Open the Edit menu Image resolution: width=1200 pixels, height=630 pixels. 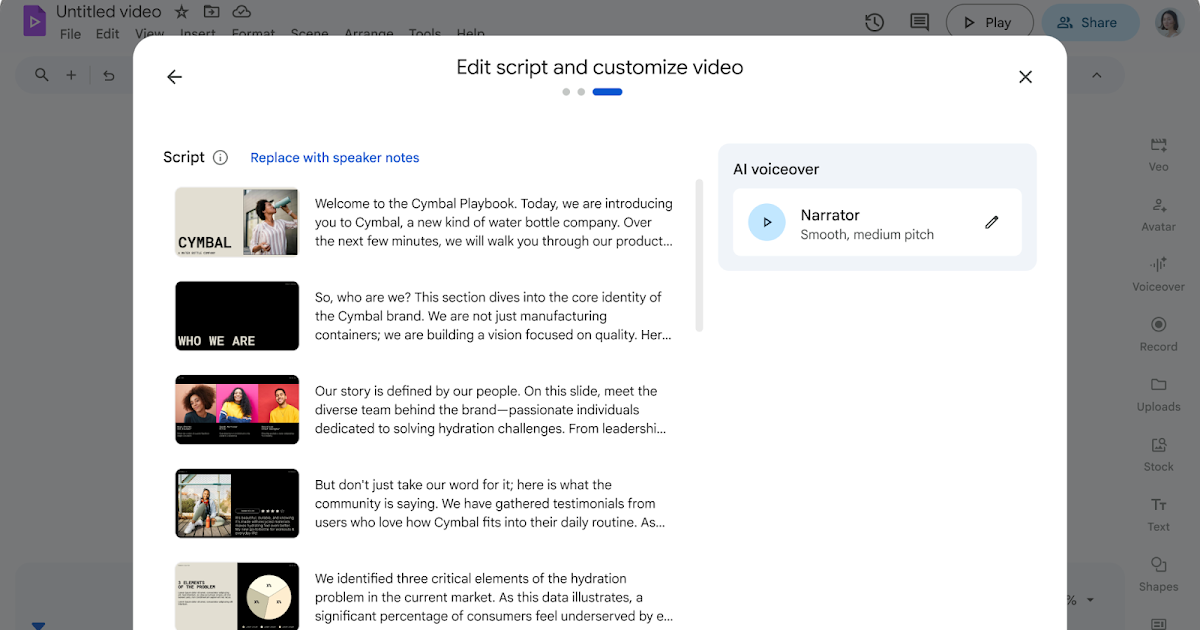pyautogui.click(x=107, y=34)
